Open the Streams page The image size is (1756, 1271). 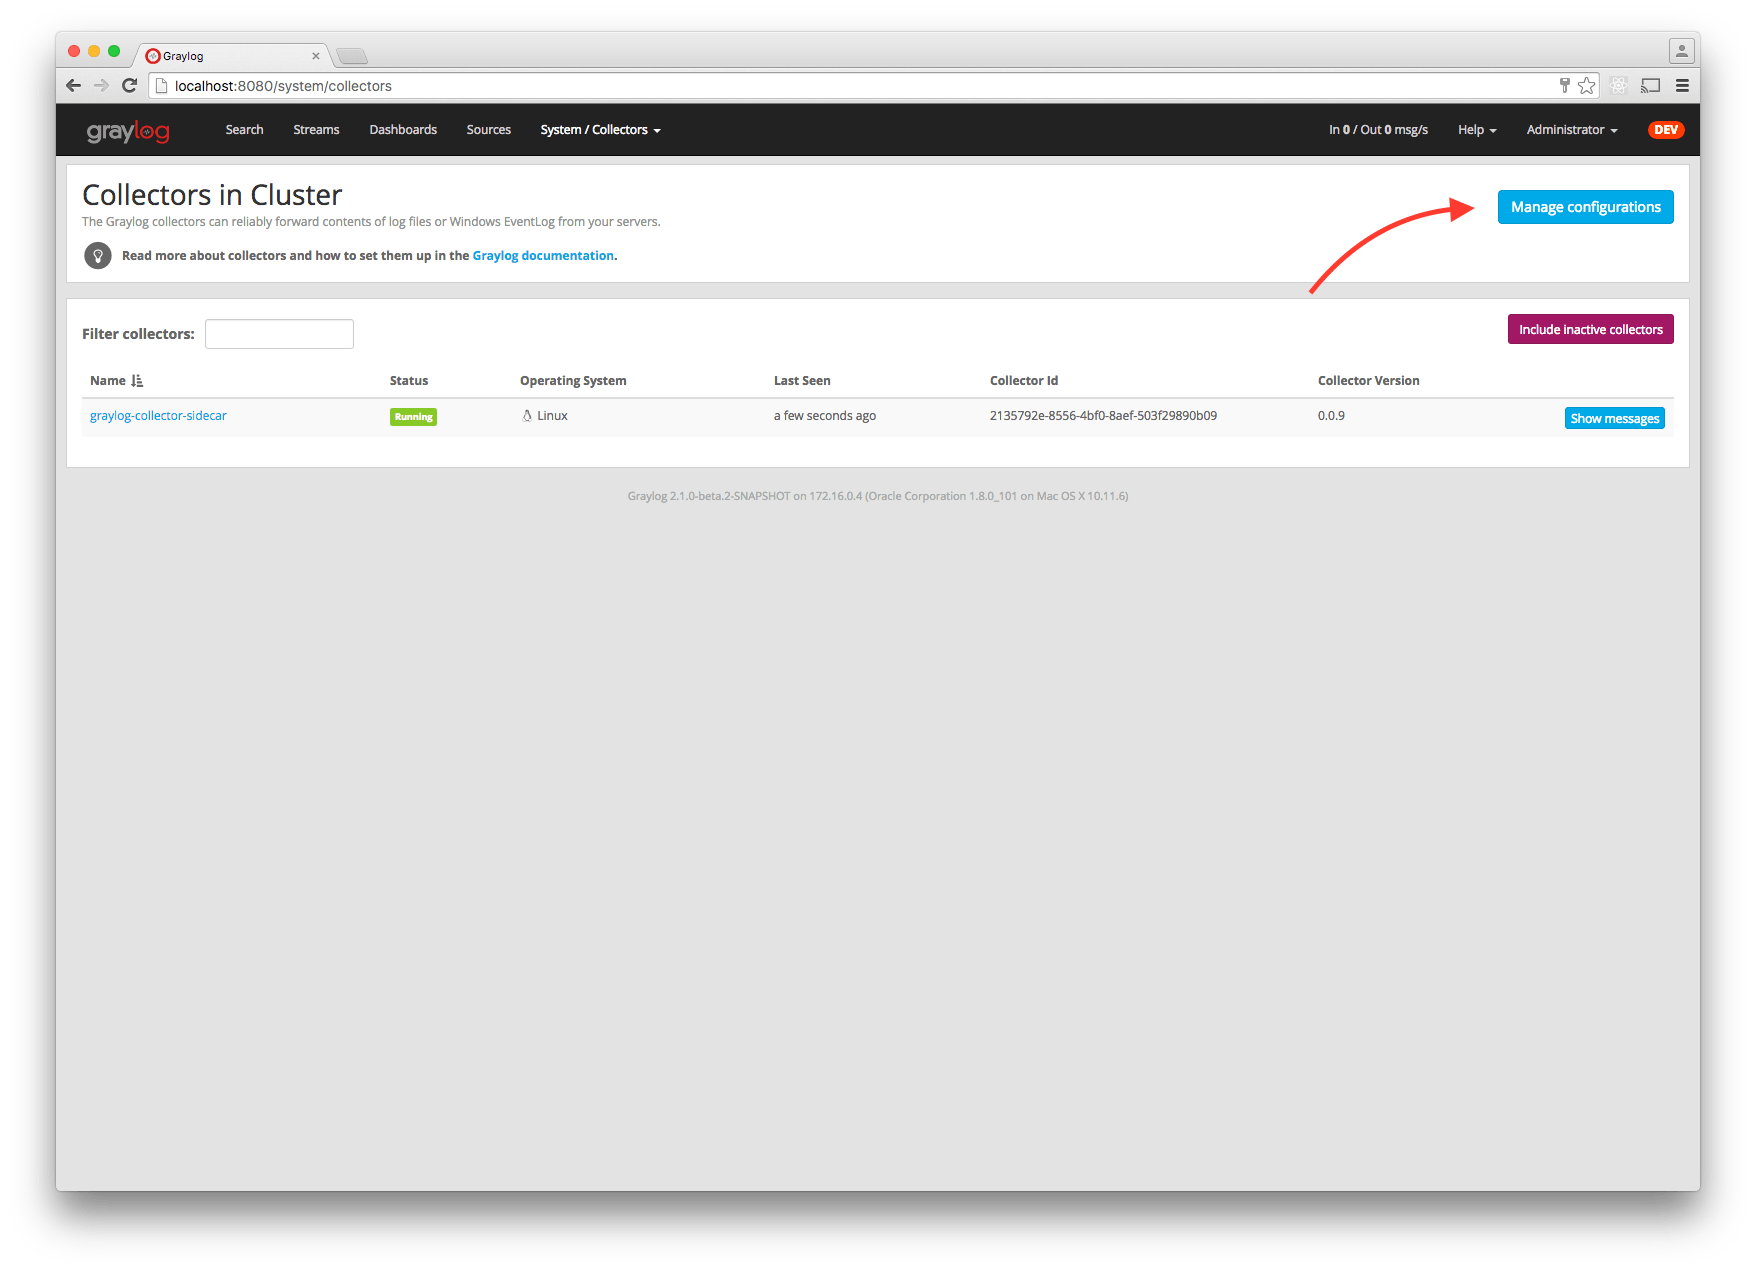tap(316, 130)
